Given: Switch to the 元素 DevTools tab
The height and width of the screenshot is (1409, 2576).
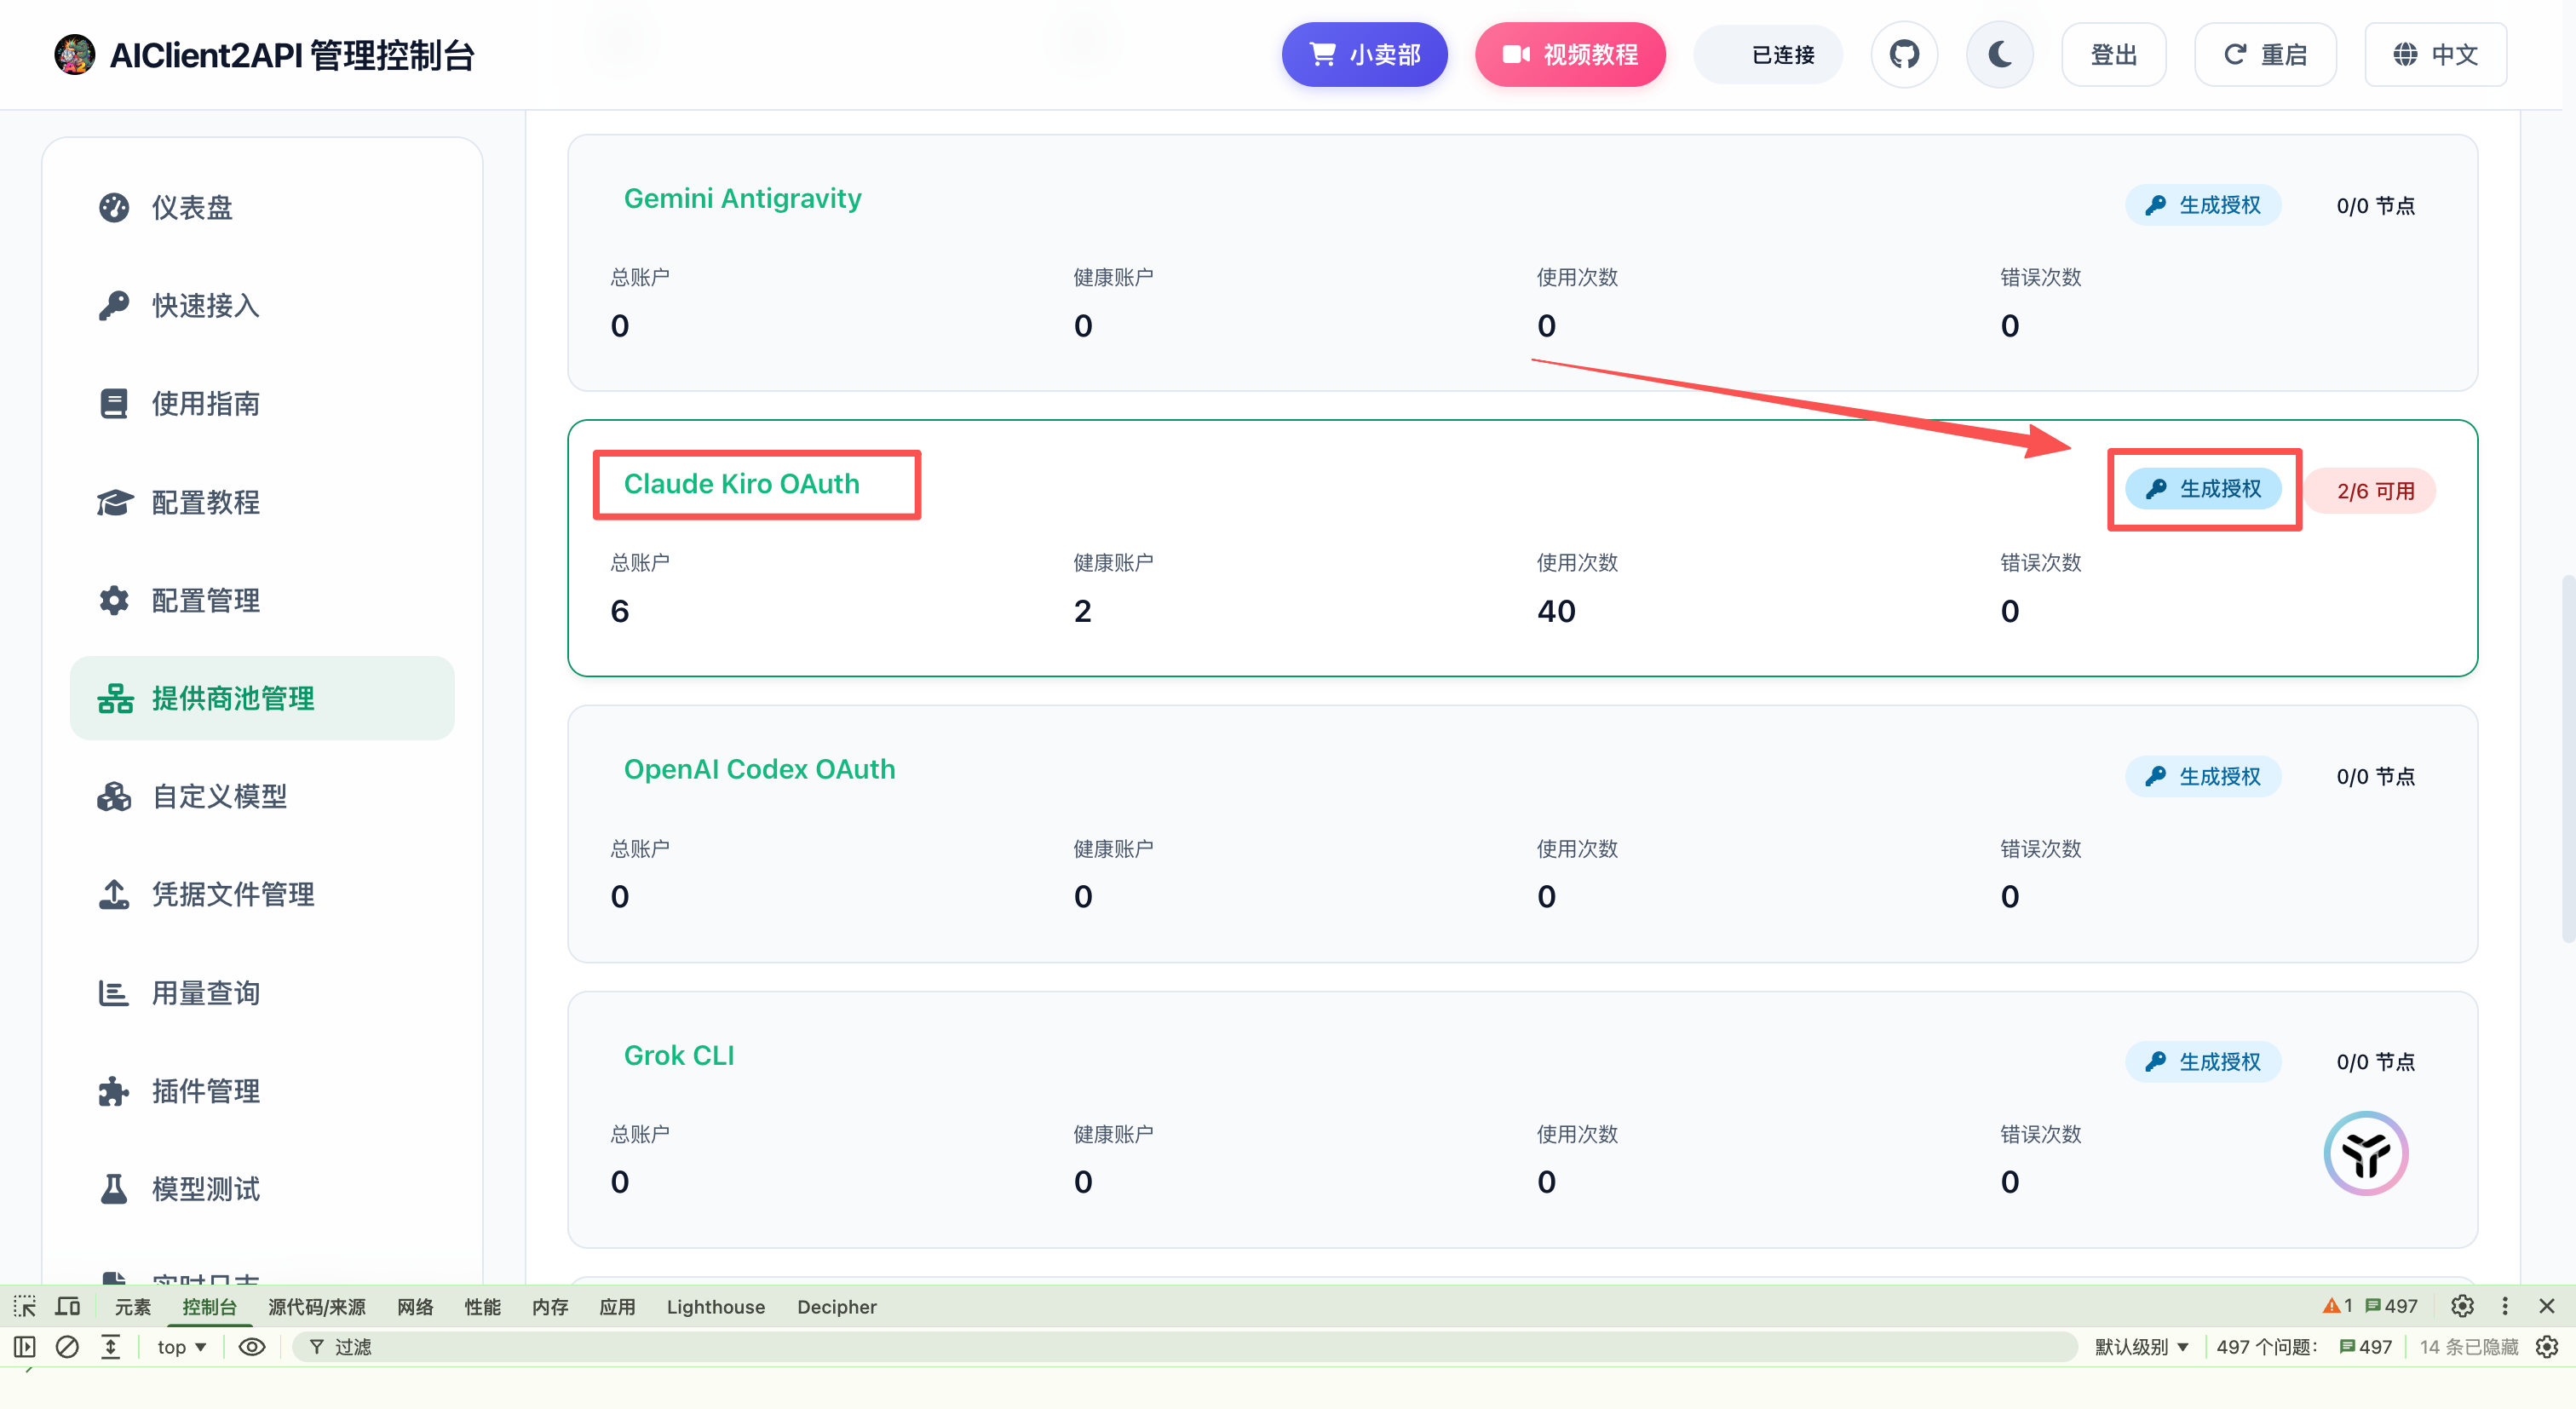Looking at the screenshot, I should point(132,1307).
